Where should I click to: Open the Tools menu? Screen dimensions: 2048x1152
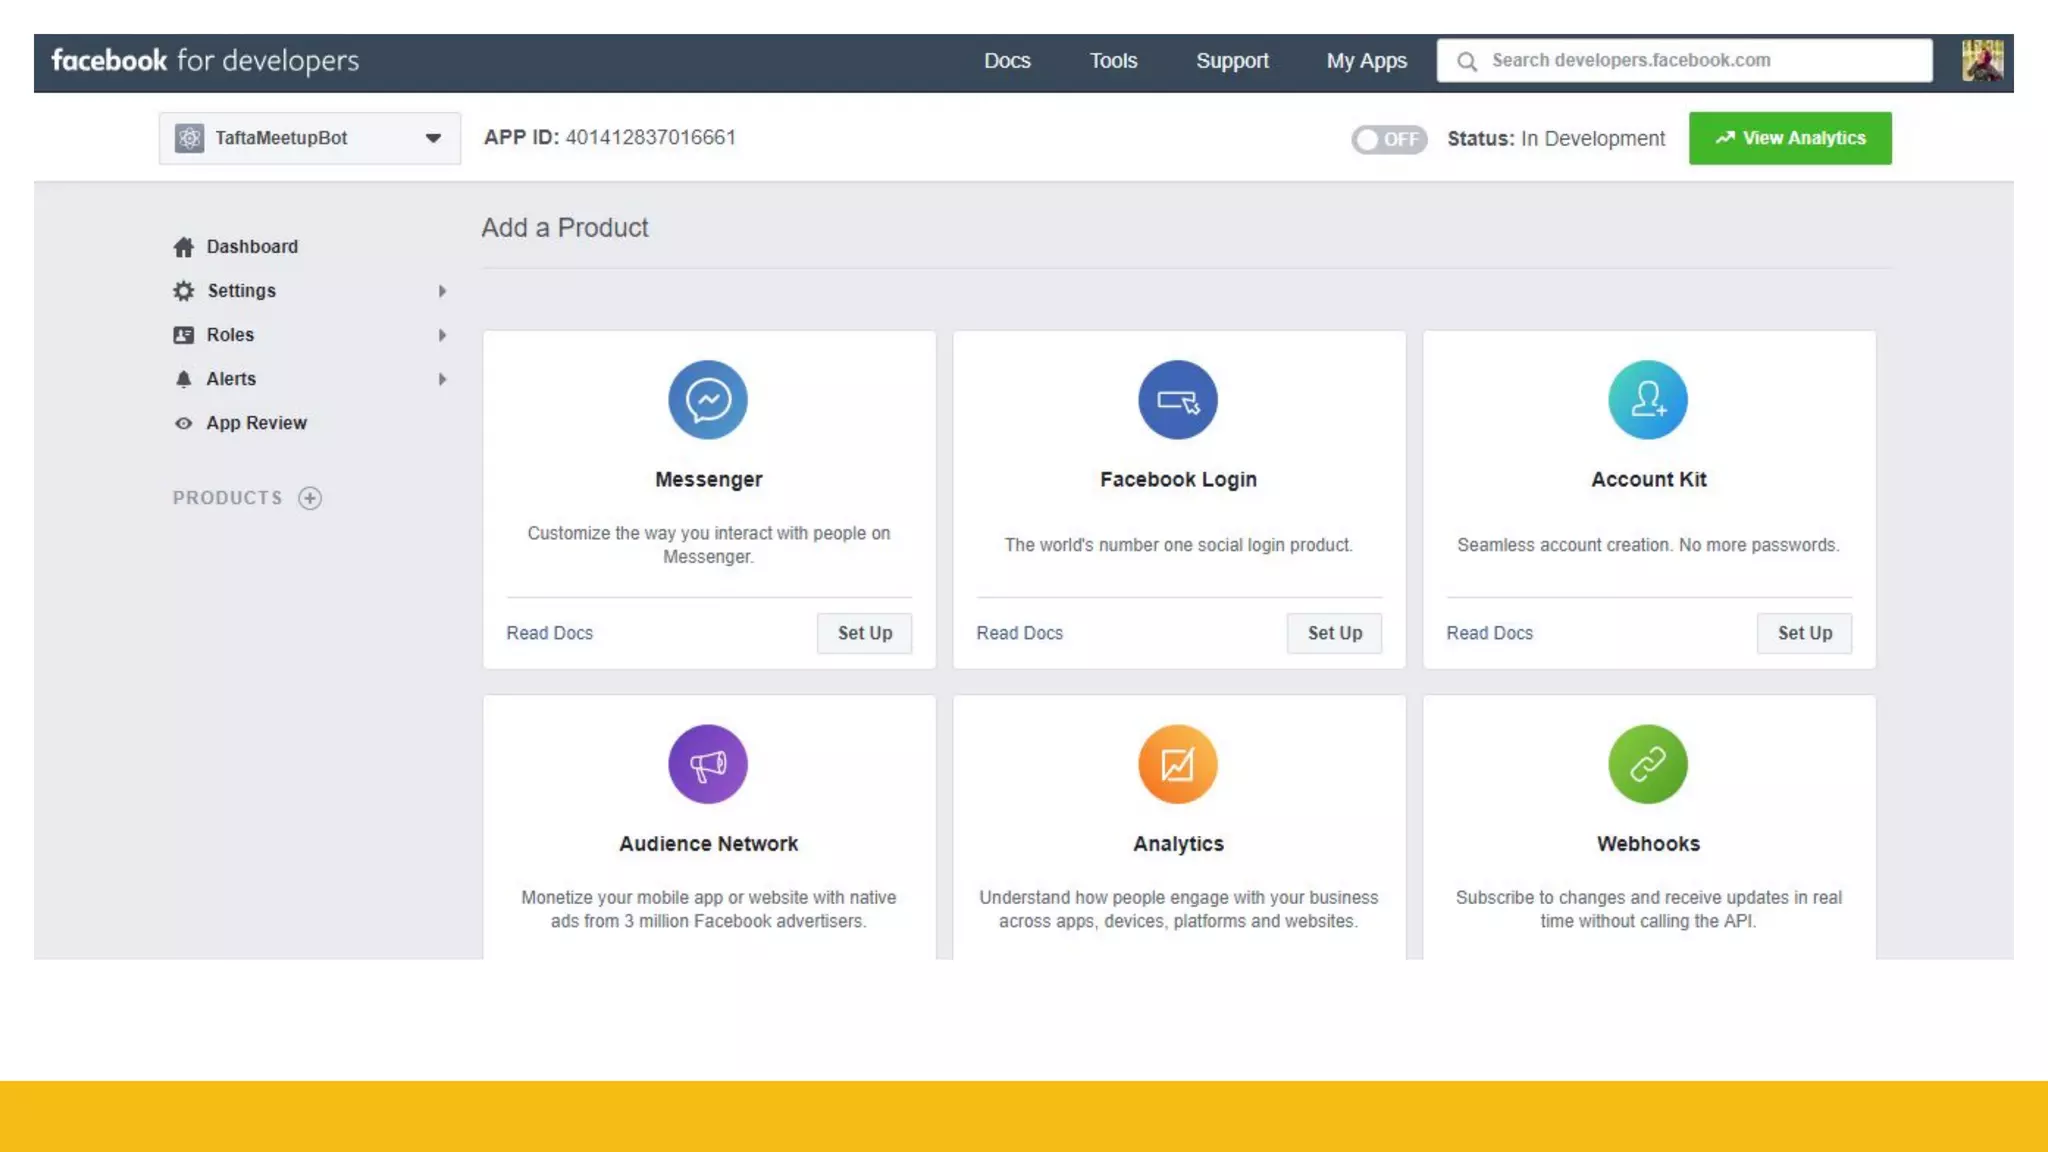pos(1113,61)
